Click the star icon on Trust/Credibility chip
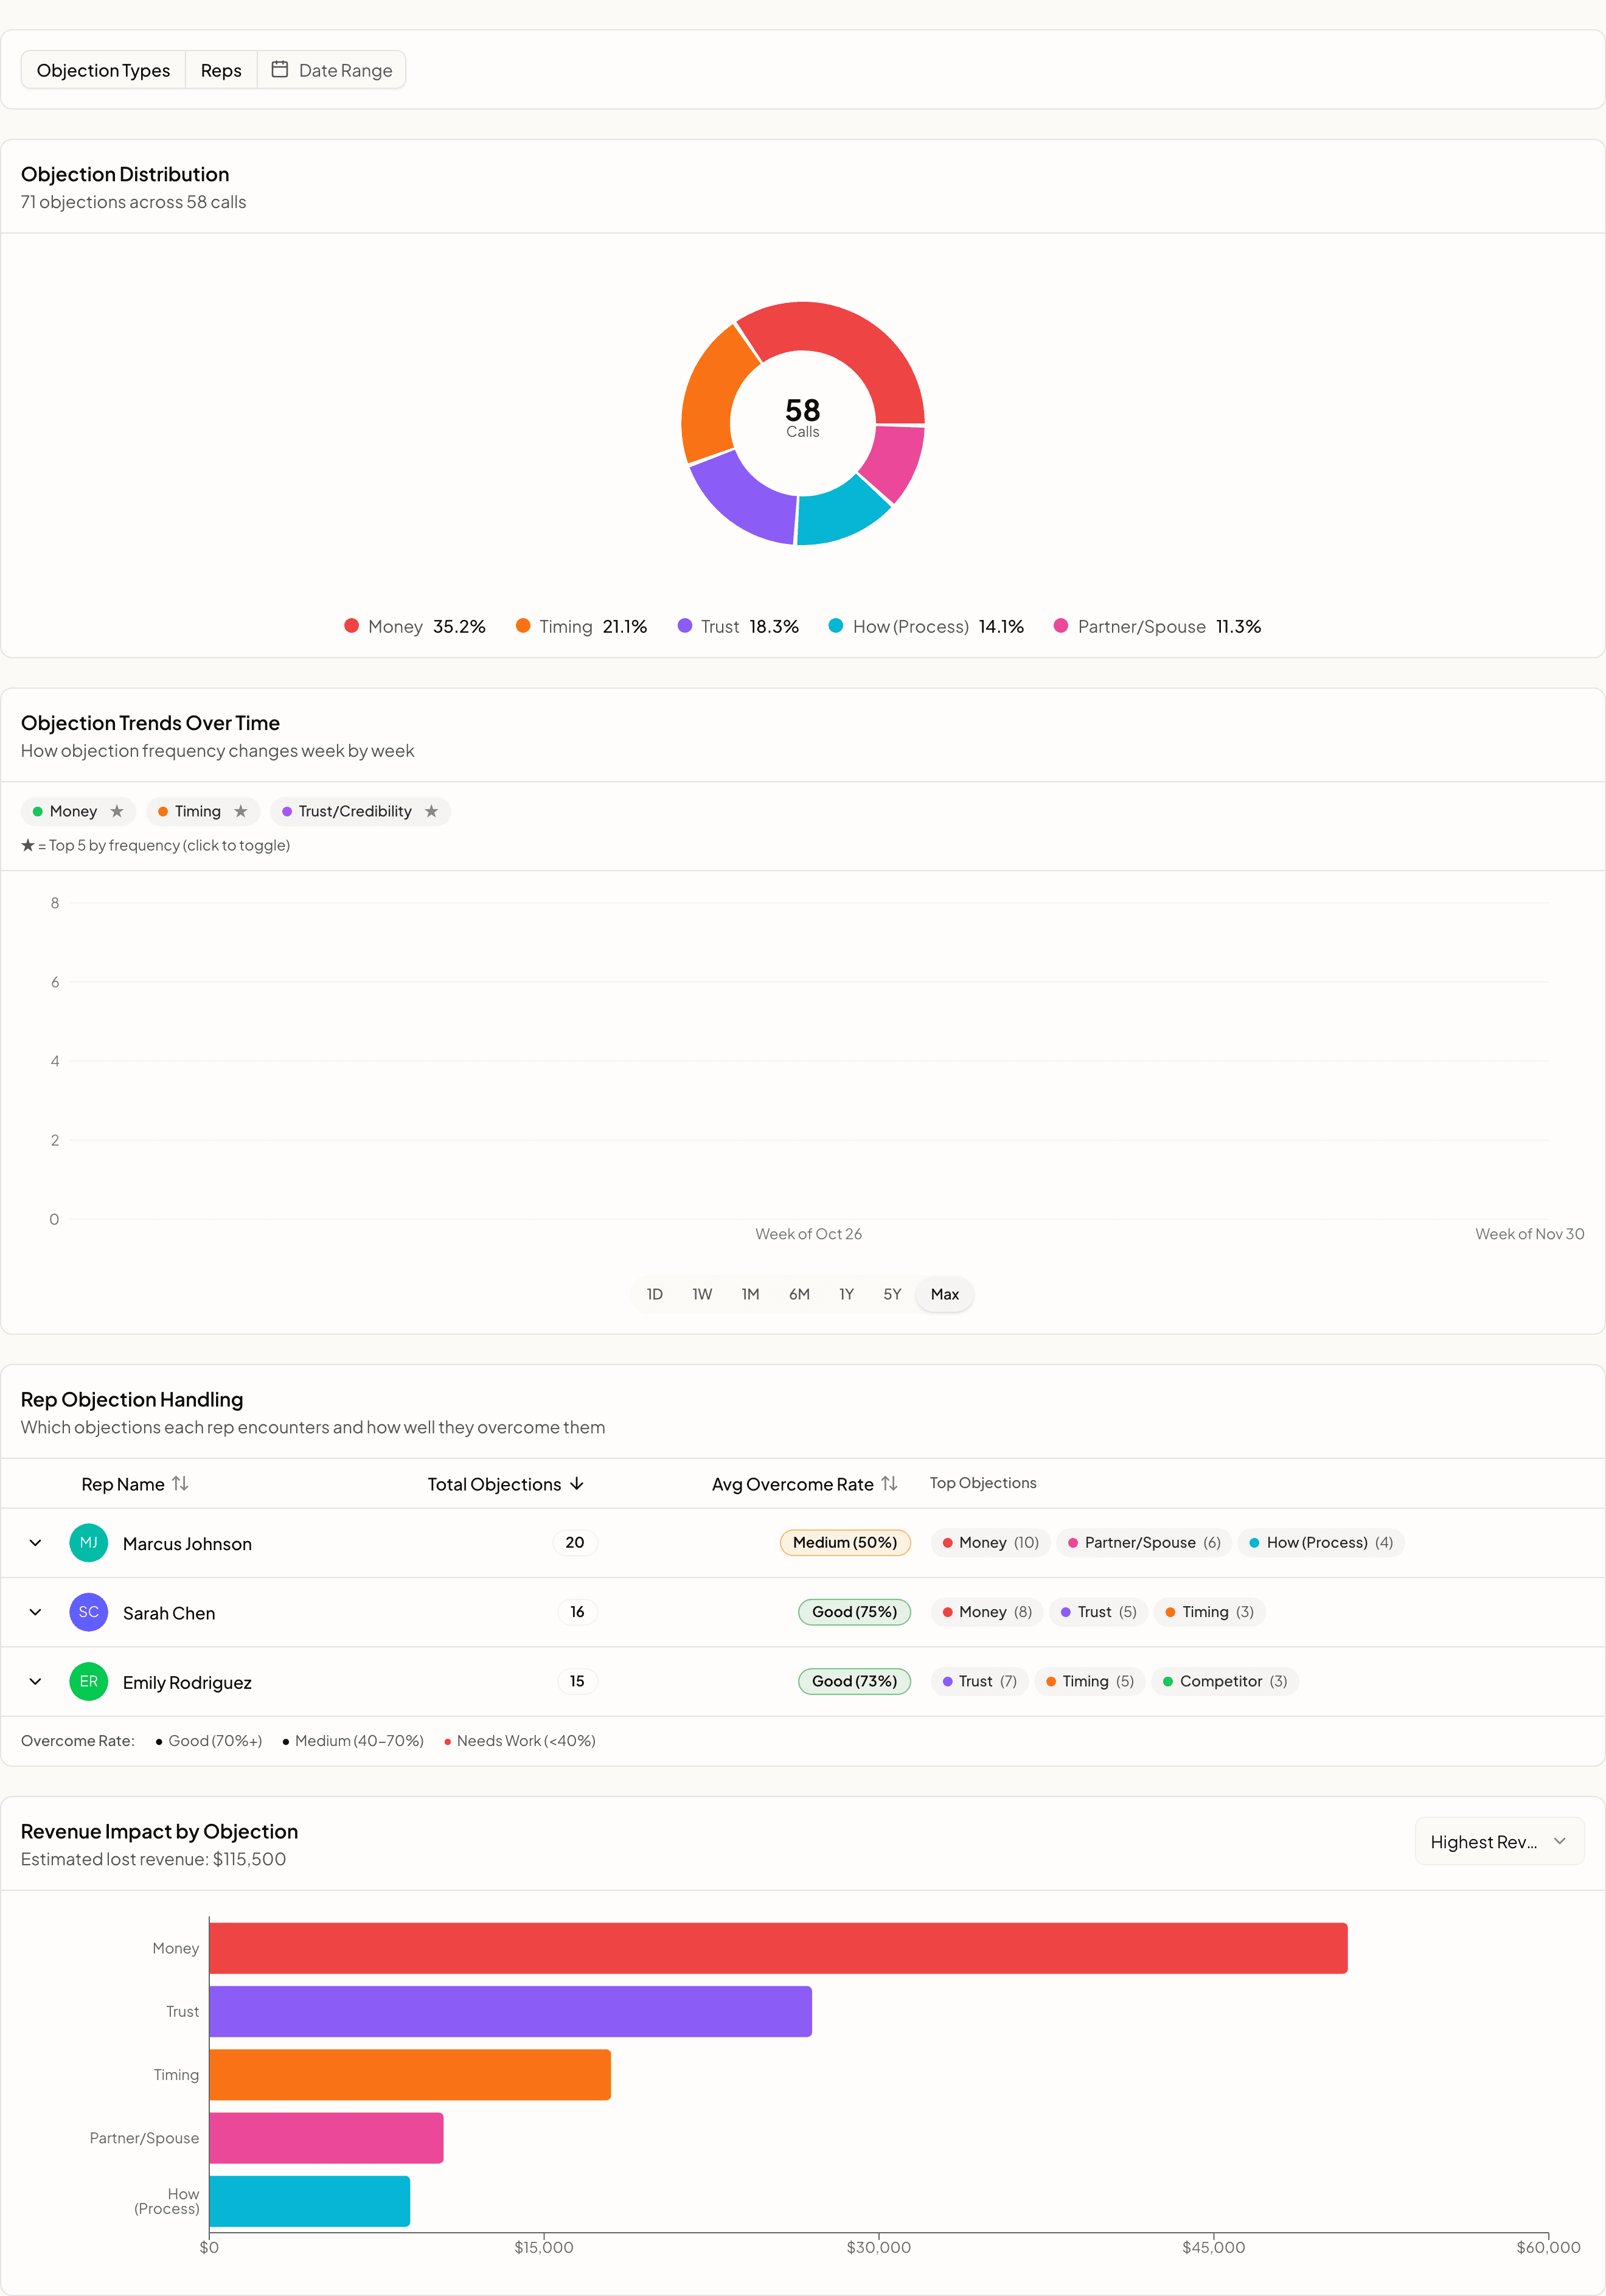The height and width of the screenshot is (2296, 1606). click(x=432, y=811)
